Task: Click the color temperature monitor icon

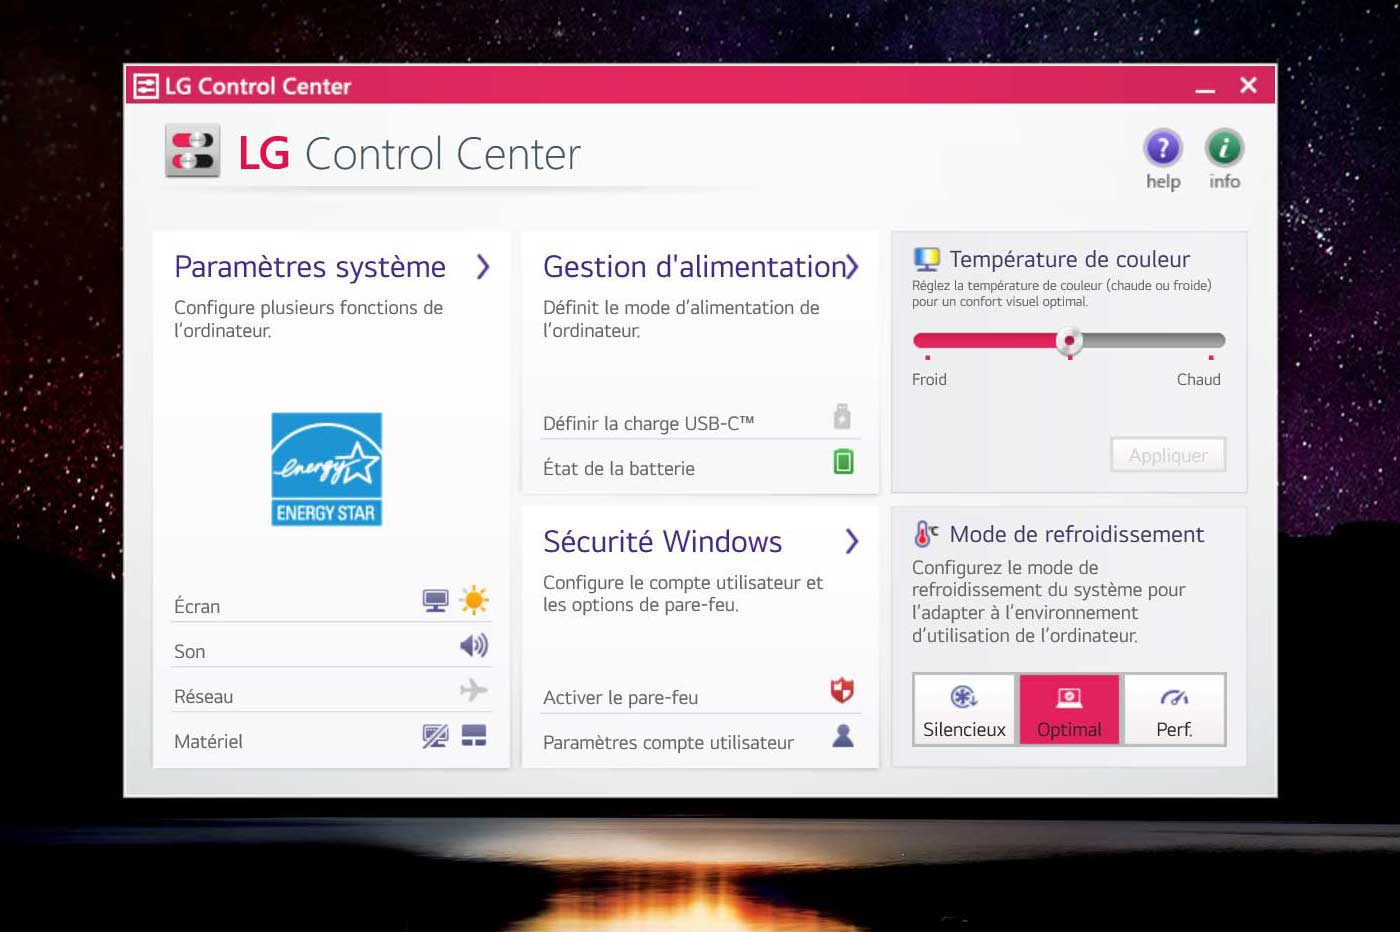Action: [x=927, y=260]
